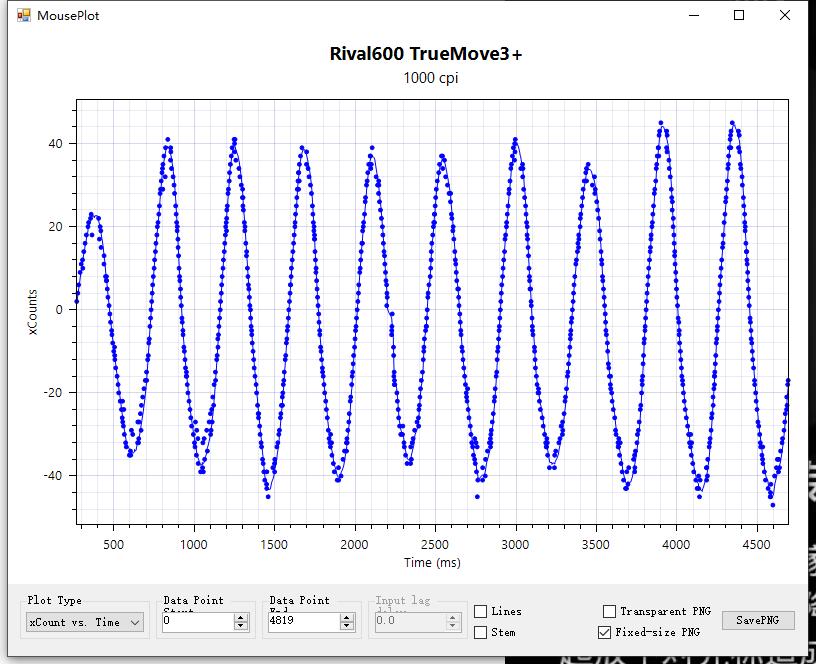Click the Time (ms) axis label
Image resolution: width=816 pixels, height=664 pixels.
pyautogui.click(x=432, y=563)
